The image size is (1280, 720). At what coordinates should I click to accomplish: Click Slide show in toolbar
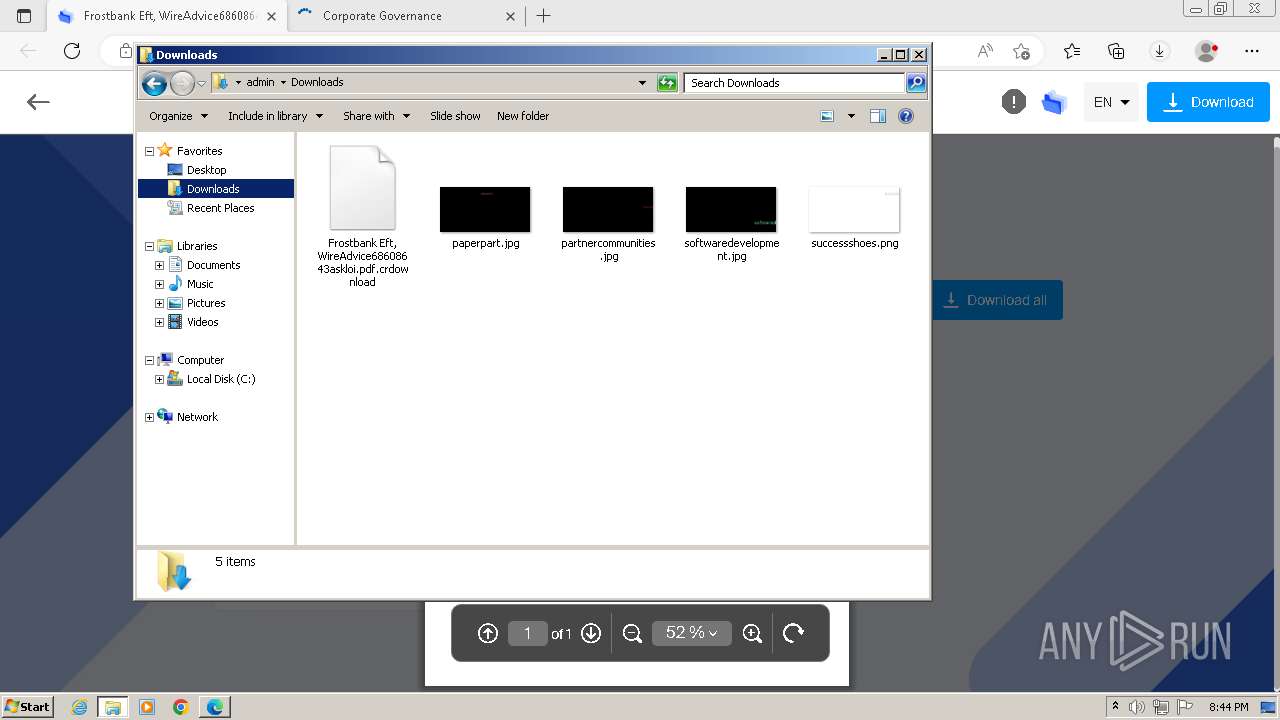click(x=455, y=116)
